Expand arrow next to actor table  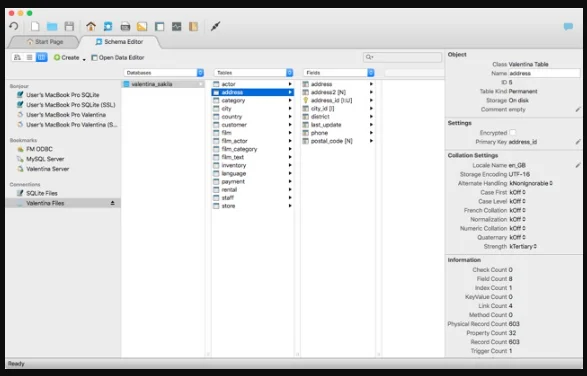click(290, 84)
